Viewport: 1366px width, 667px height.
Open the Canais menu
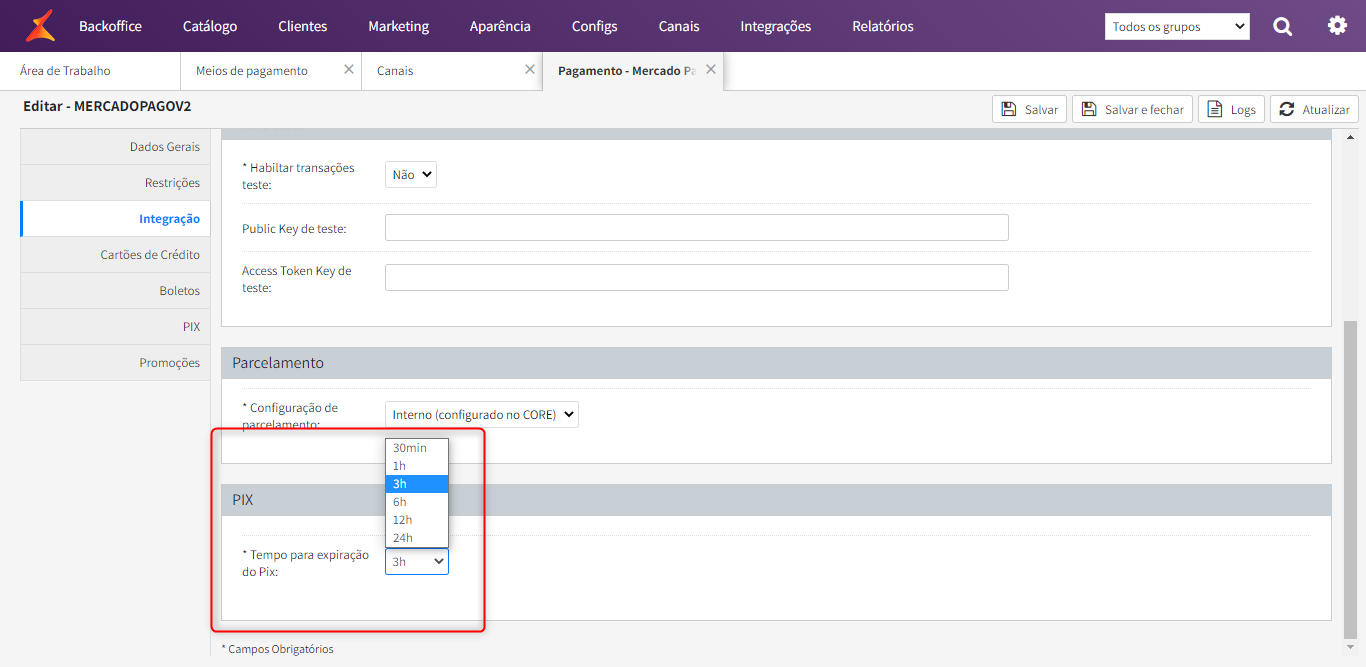coord(679,26)
